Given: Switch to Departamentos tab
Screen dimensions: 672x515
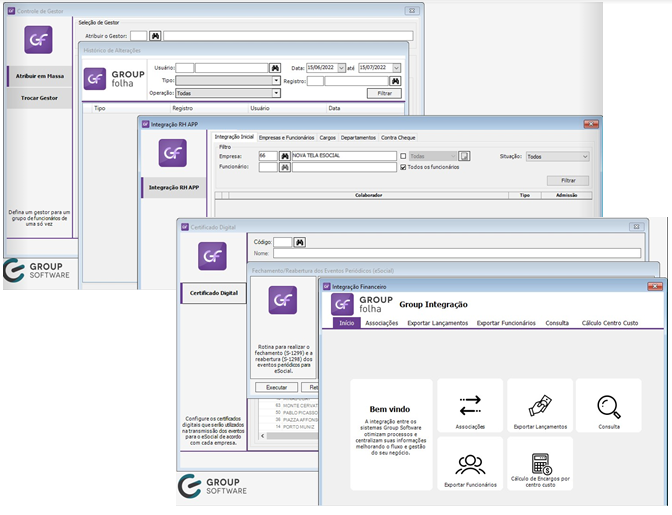Looking at the screenshot, I should pyautogui.click(x=358, y=138).
